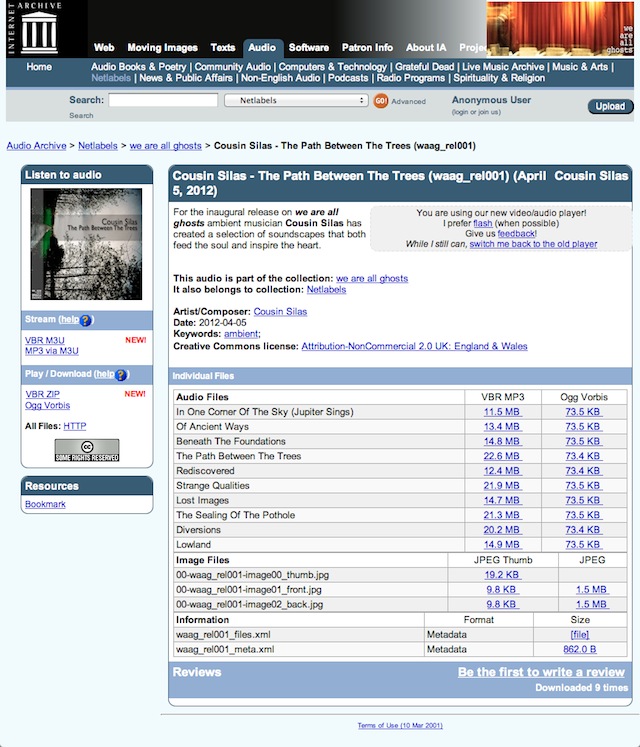Open the Patron Info tab
640x747 pixels.
point(367,48)
